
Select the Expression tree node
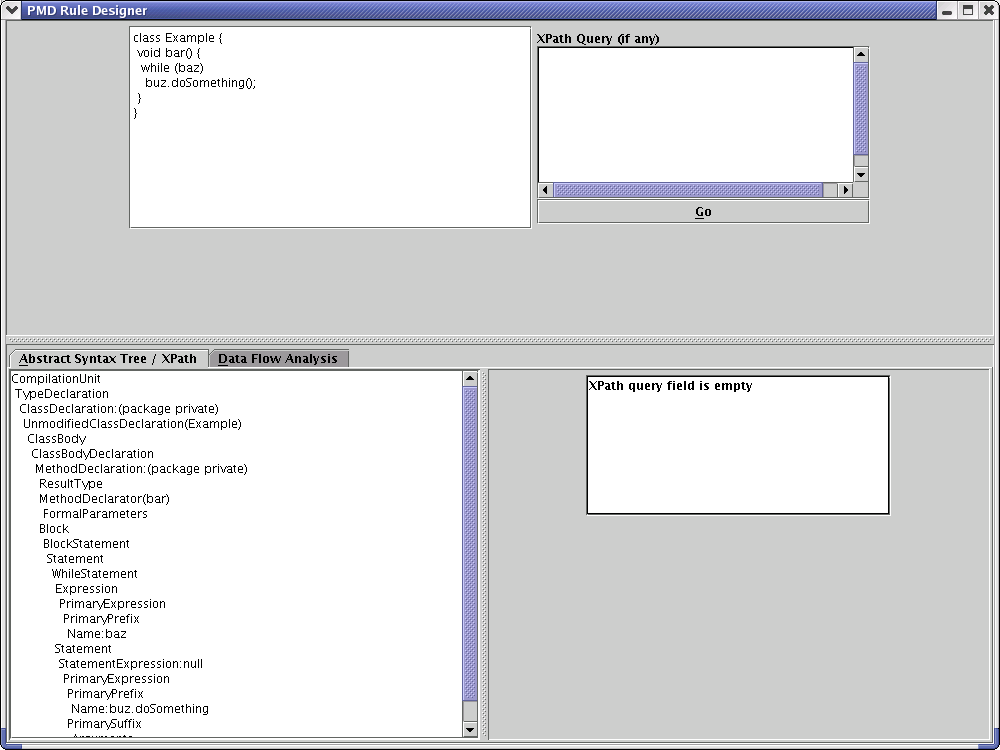tap(86, 589)
